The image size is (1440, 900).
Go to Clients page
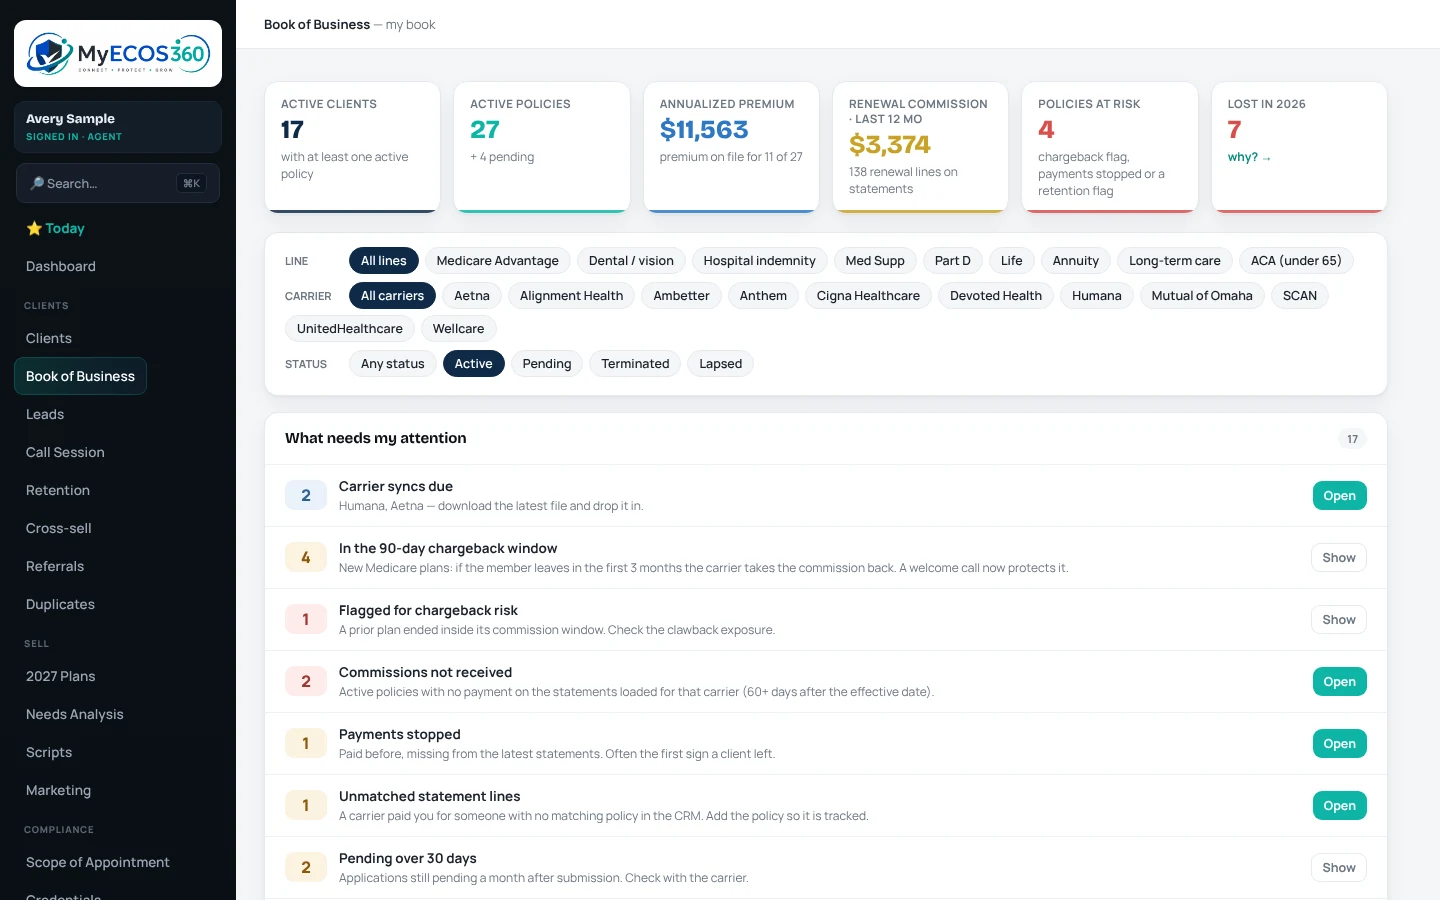(x=49, y=338)
